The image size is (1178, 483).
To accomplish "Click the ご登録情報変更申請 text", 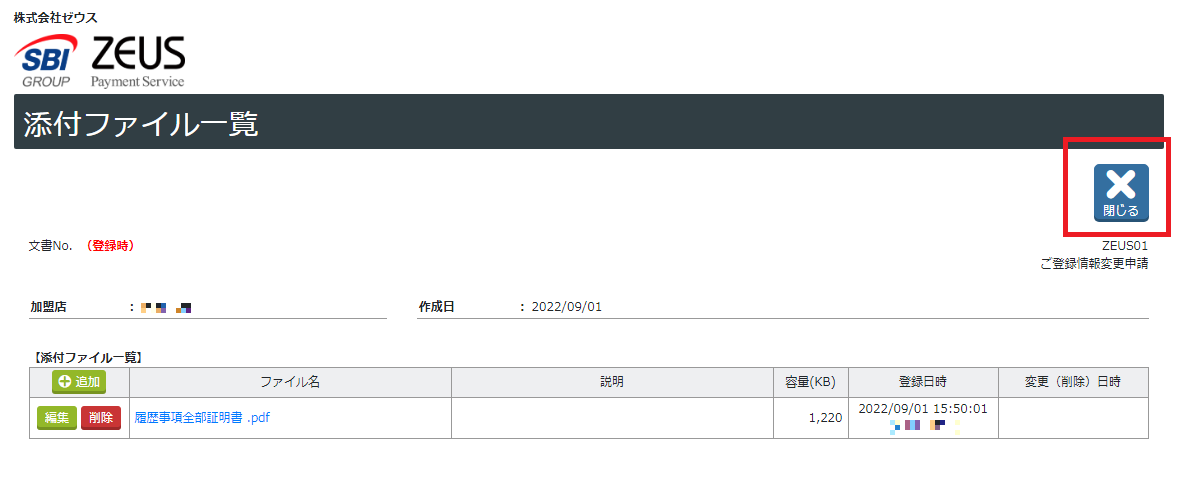I will coord(1094,264).
